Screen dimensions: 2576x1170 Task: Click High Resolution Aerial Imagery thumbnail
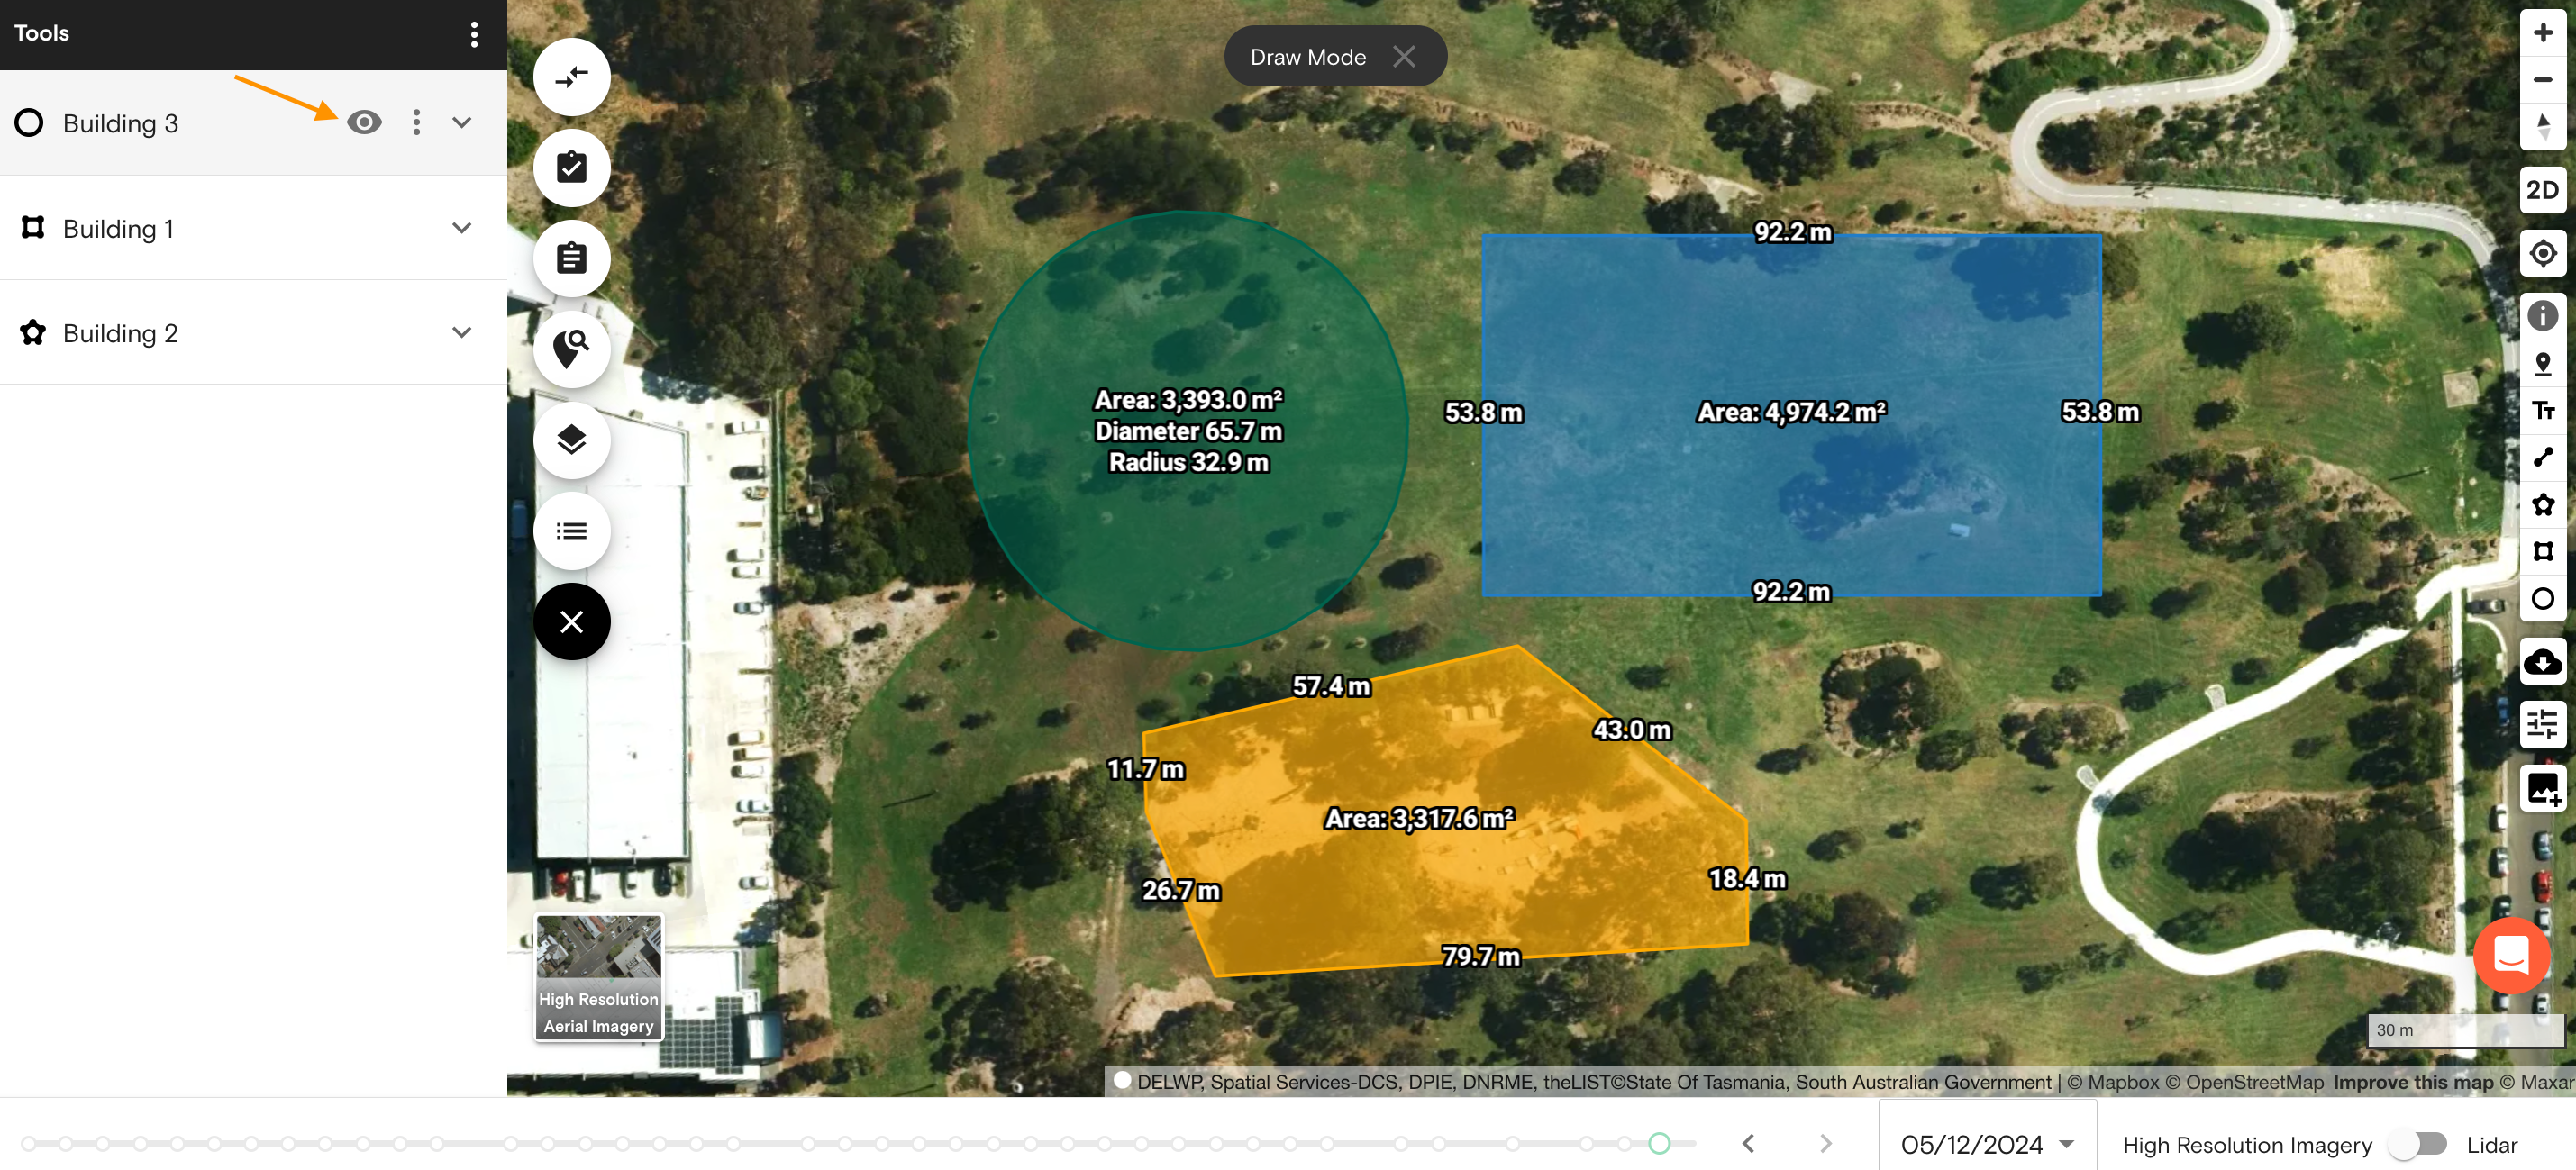[x=598, y=977]
